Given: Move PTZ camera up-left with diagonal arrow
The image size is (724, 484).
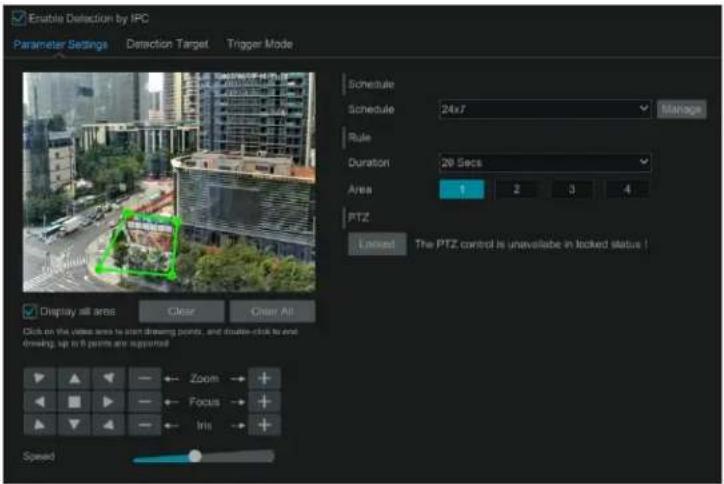Looking at the screenshot, I should [40, 378].
